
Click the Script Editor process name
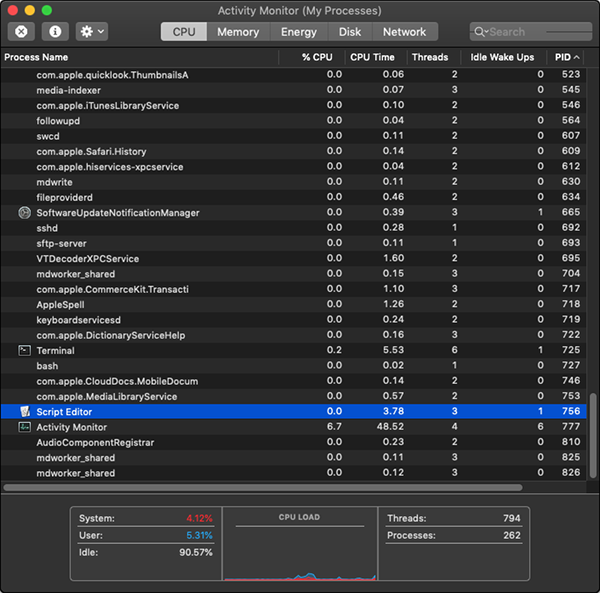click(64, 412)
